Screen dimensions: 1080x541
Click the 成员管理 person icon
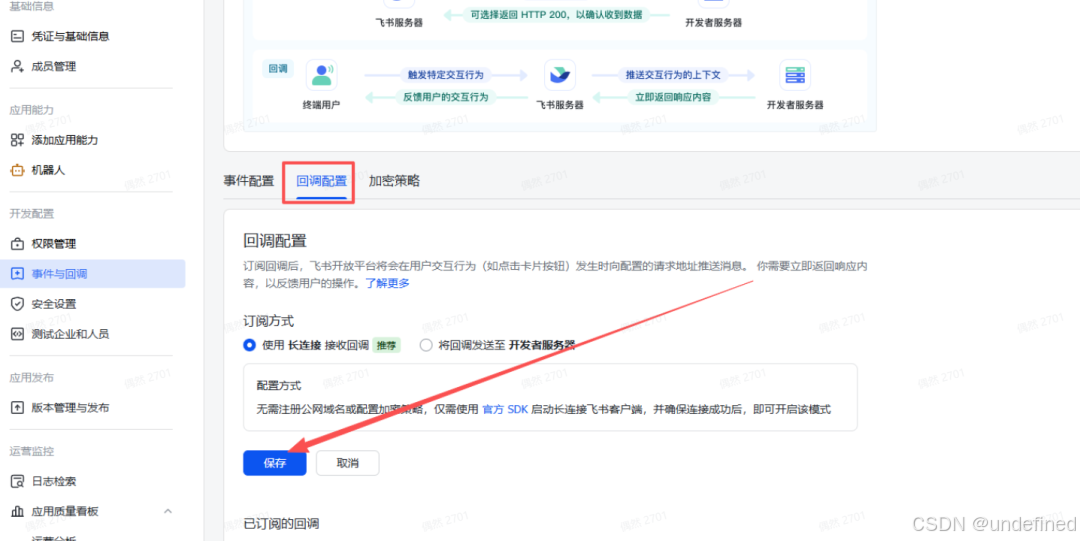tap(17, 66)
